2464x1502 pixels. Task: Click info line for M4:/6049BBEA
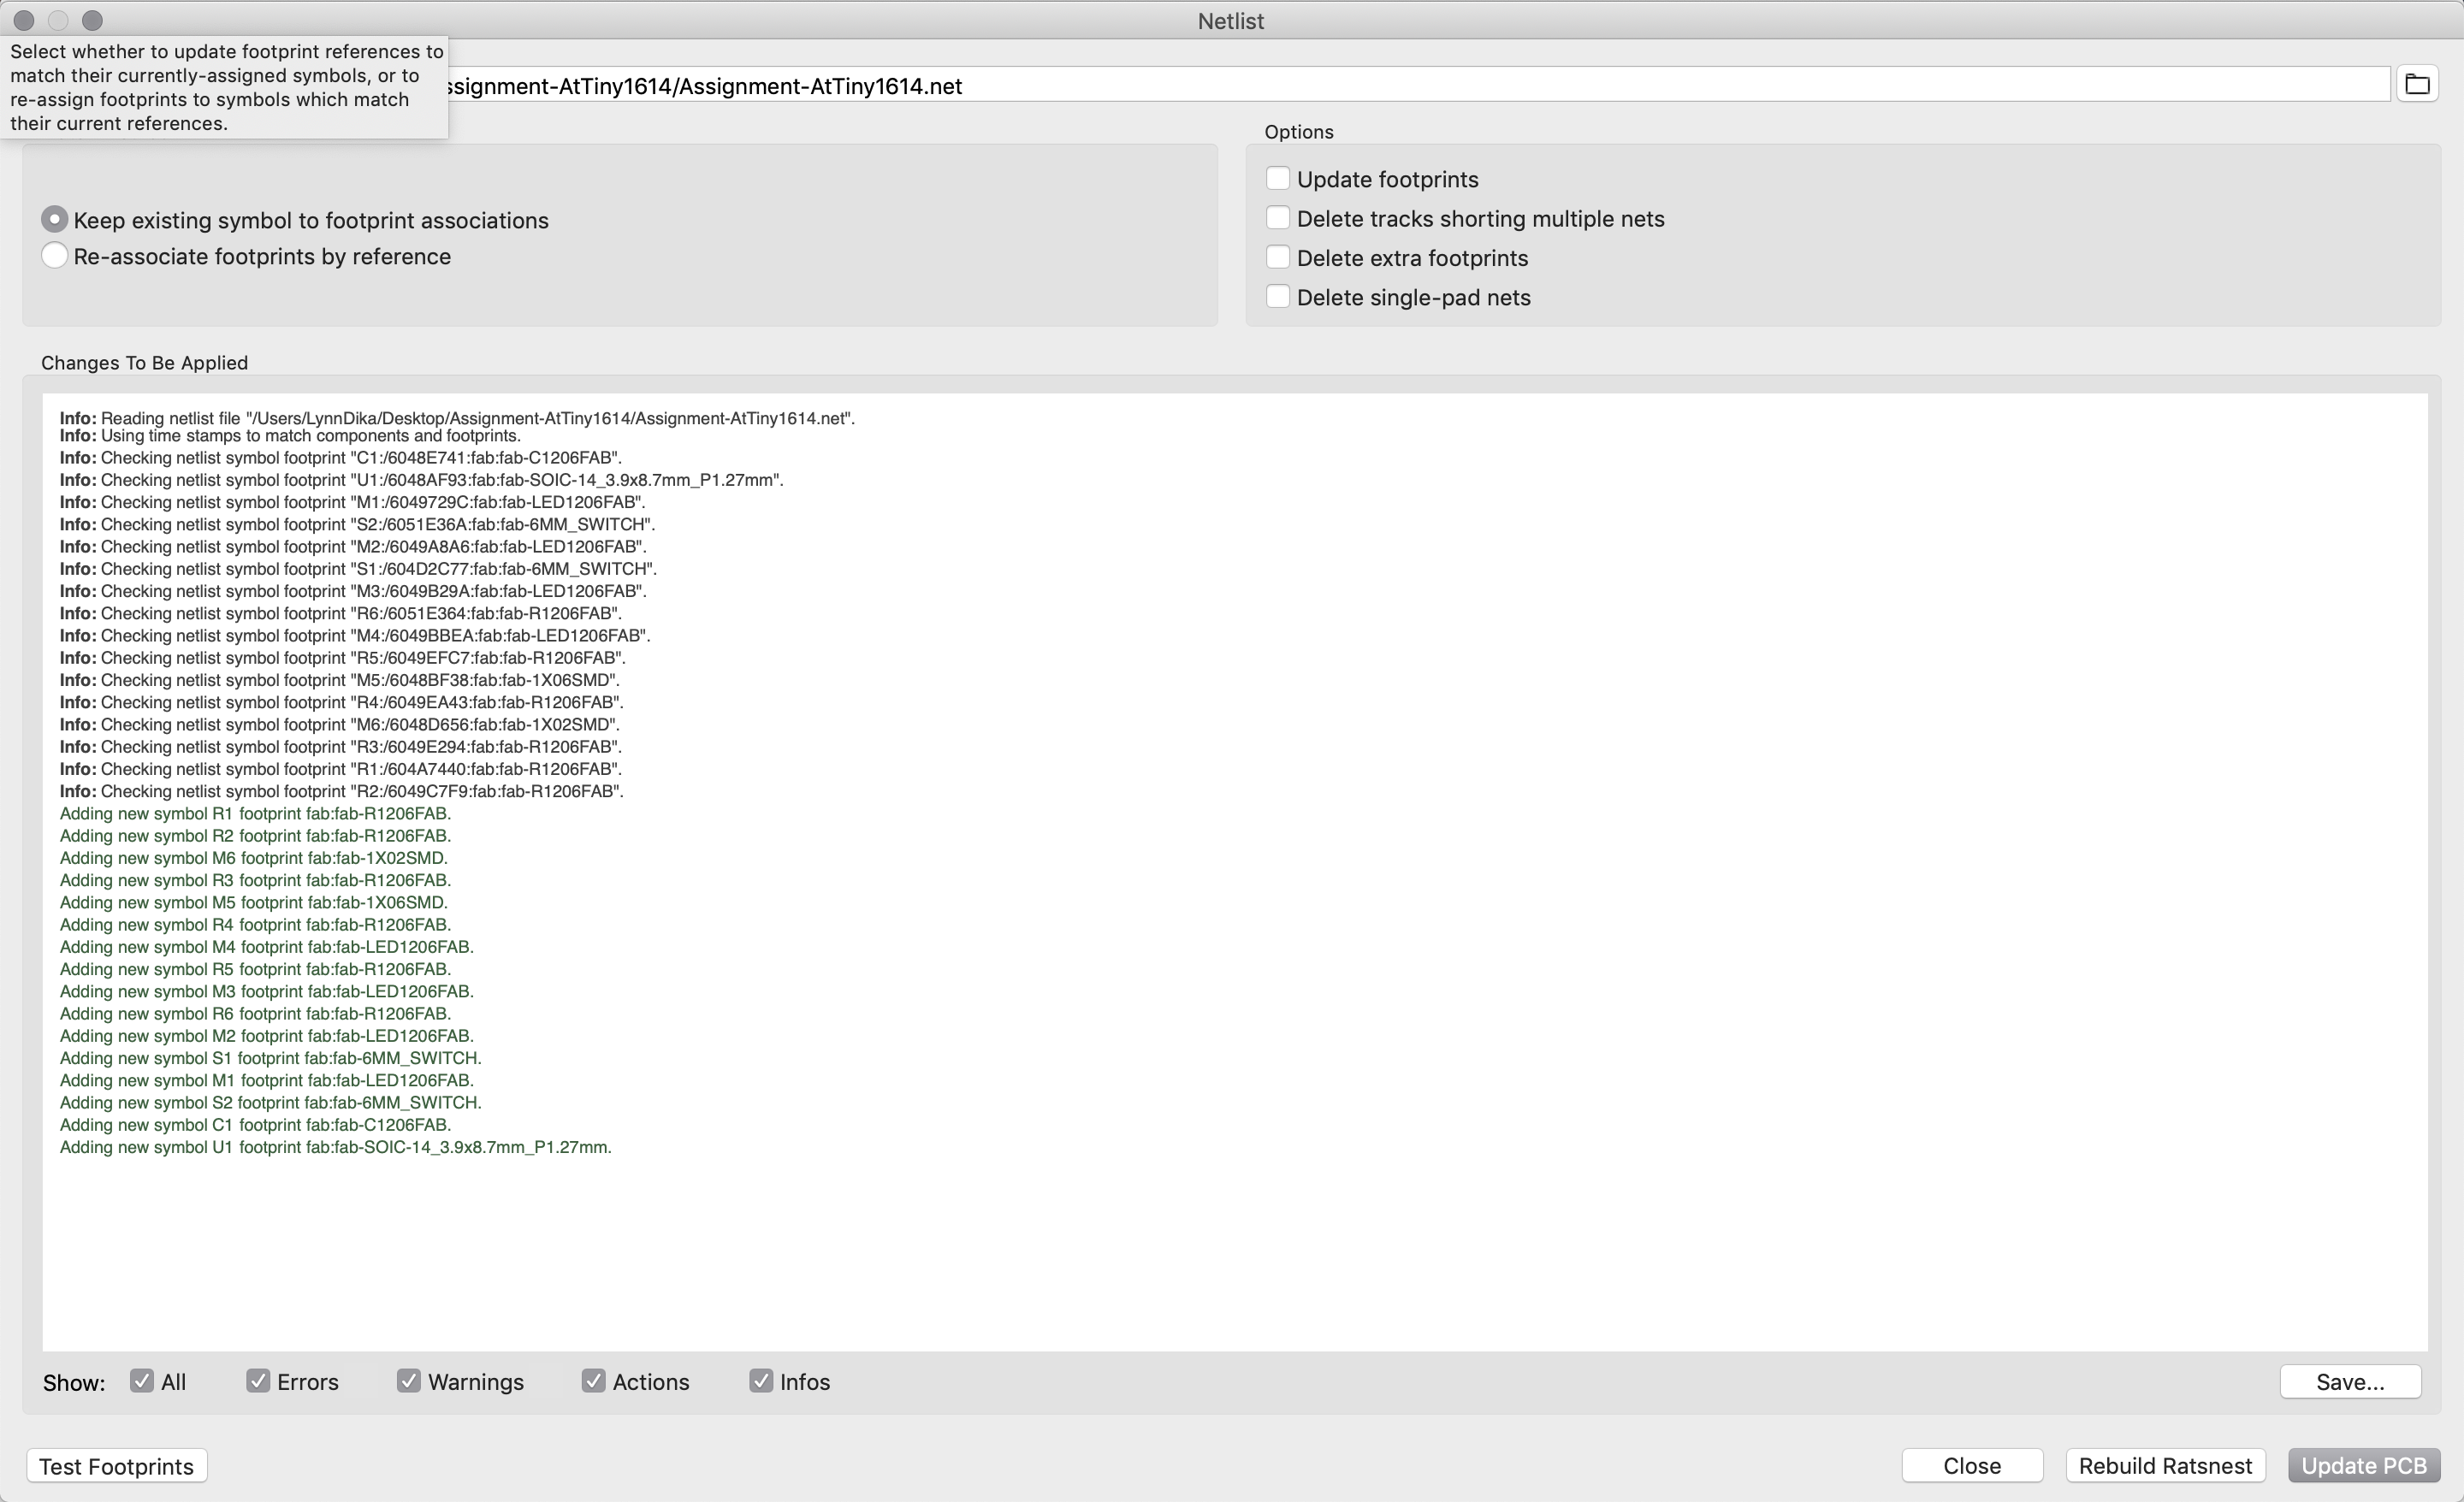point(355,636)
